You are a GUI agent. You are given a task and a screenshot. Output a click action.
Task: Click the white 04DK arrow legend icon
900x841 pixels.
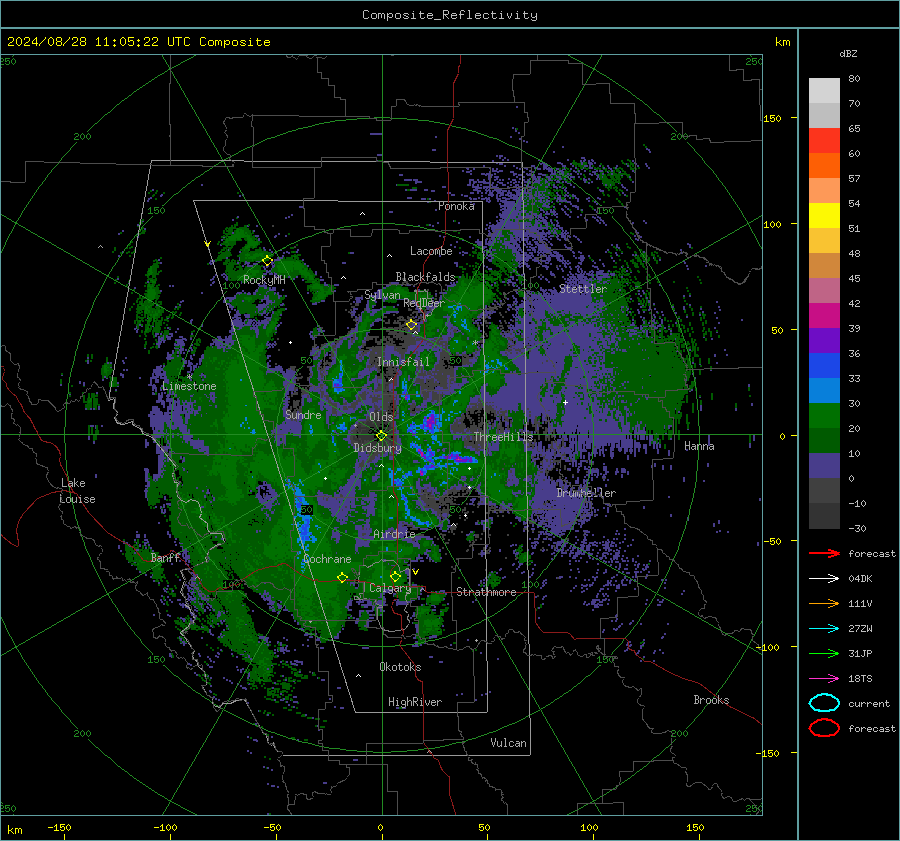click(x=824, y=578)
